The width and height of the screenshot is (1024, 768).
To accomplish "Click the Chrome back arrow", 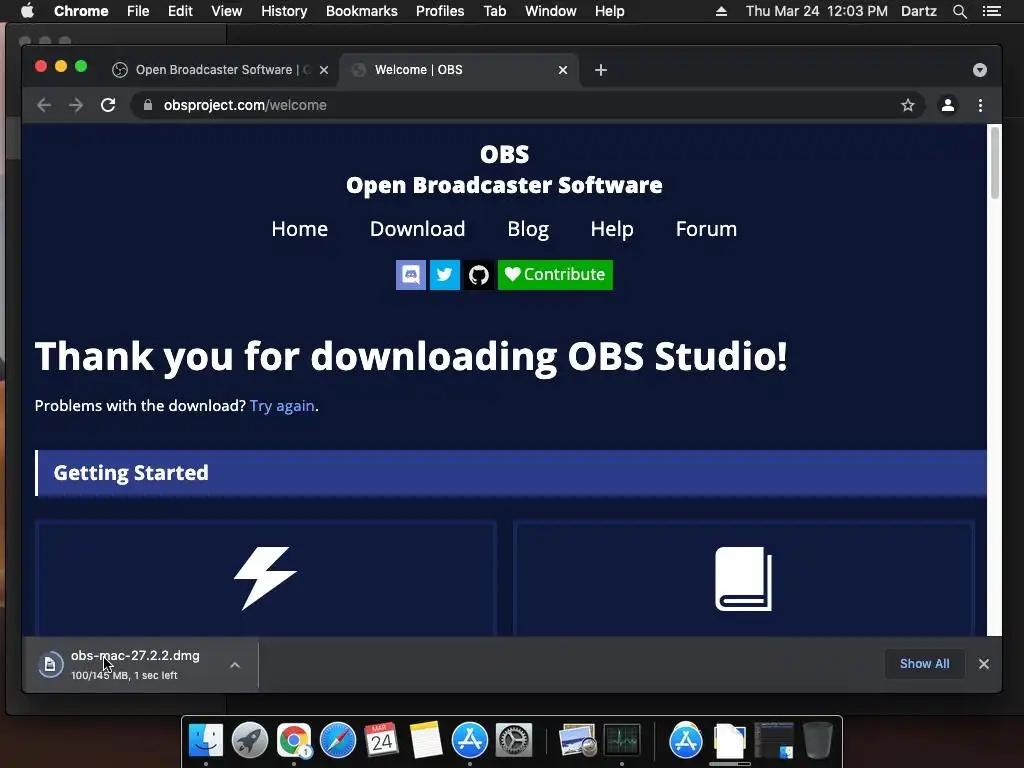I will coord(44,105).
